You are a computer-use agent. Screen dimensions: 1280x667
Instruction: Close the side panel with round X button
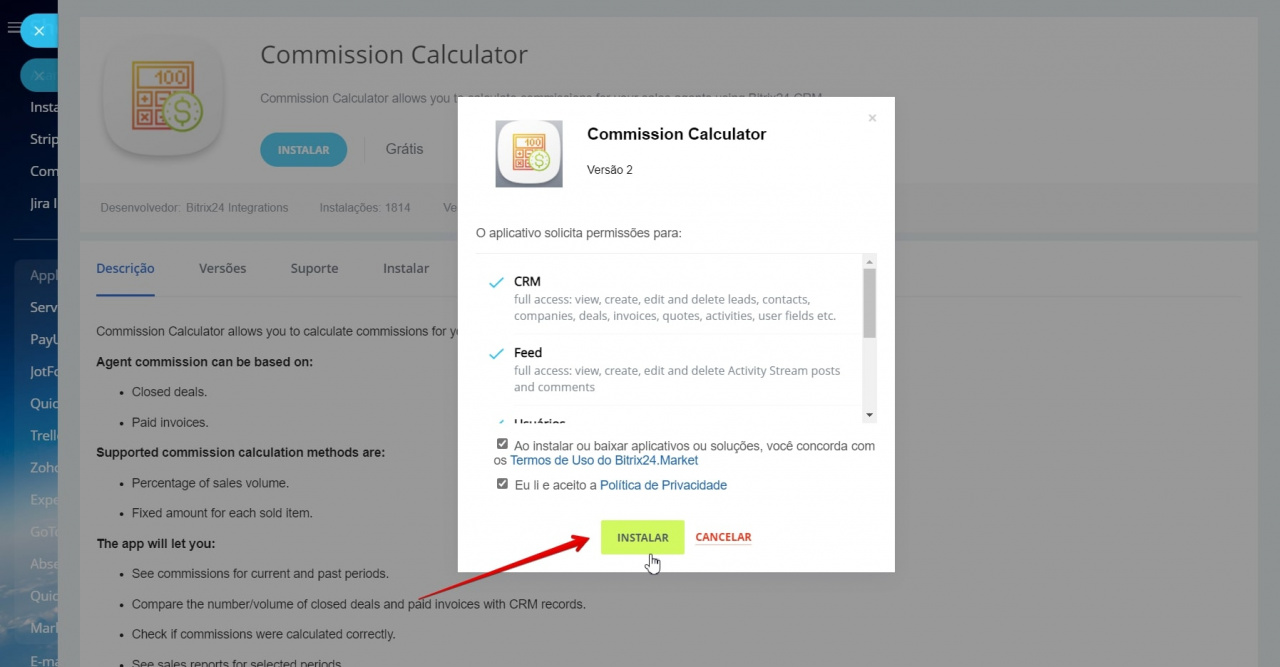coord(39,31)
